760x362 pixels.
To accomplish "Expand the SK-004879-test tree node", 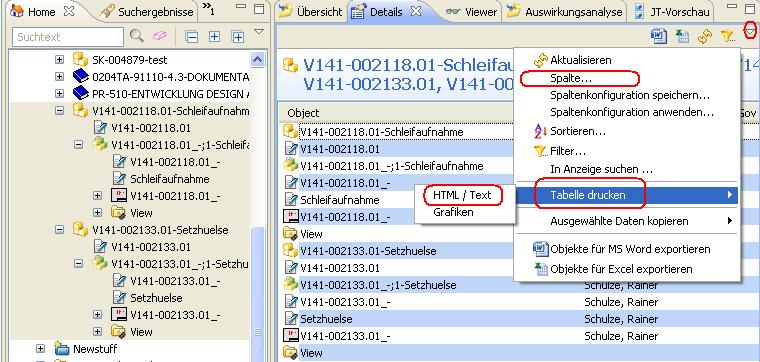I will click(59, 60).
